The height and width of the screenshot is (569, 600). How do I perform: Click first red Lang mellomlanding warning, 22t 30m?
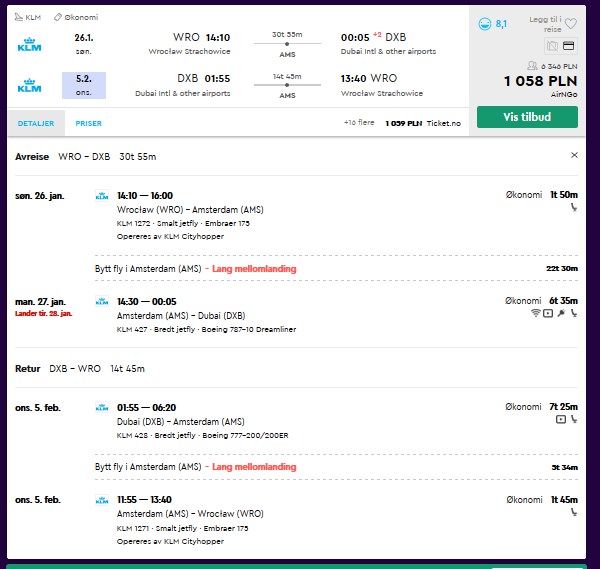pyautogui.click(x=254, y=269)
